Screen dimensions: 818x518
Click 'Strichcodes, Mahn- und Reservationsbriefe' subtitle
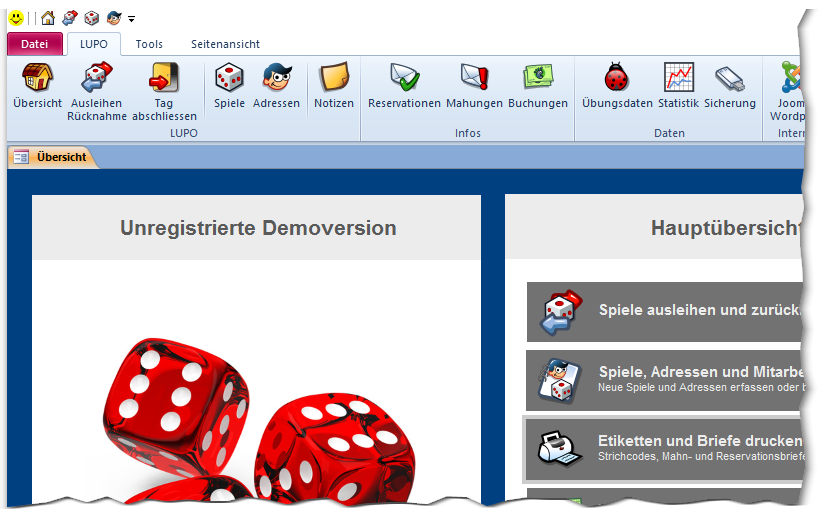point(702,456)
